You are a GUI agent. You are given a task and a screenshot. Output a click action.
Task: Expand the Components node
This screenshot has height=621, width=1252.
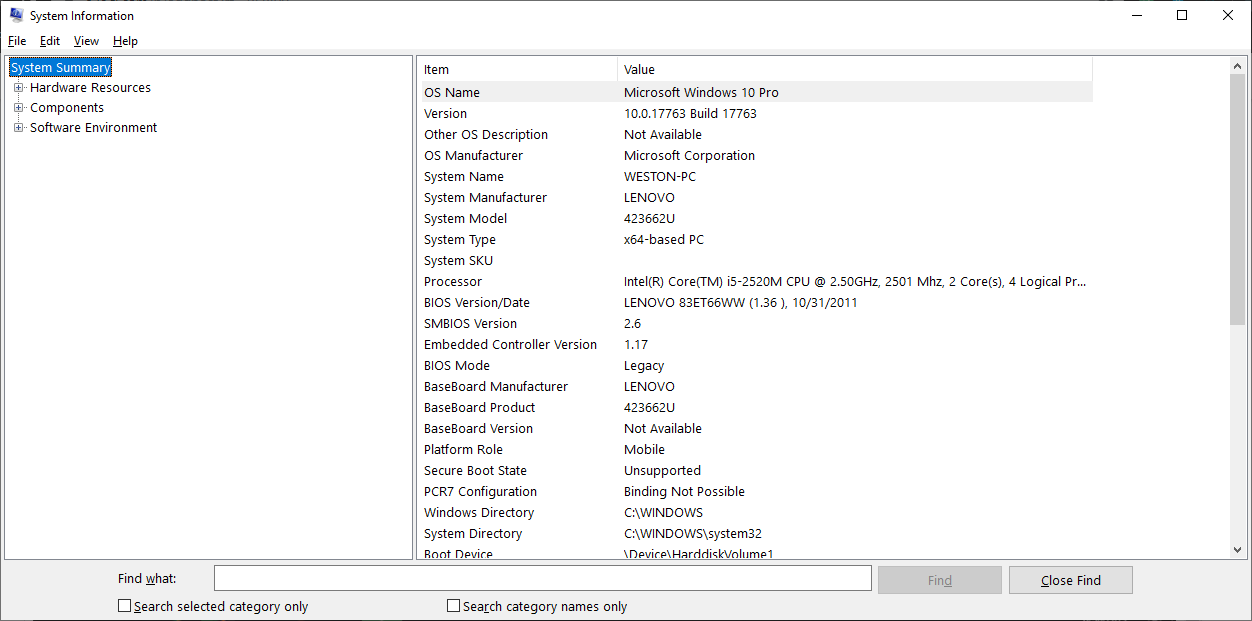(18, 108)
